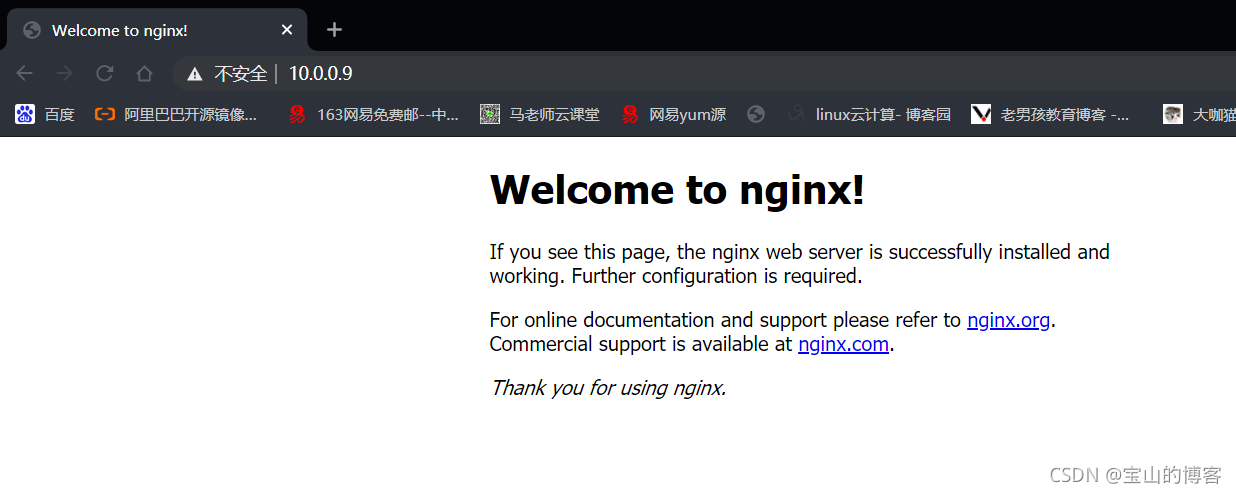This screenshot has width=1236, height=493.
Task: Click the browser forward arrow
Action: click(64, 73)
